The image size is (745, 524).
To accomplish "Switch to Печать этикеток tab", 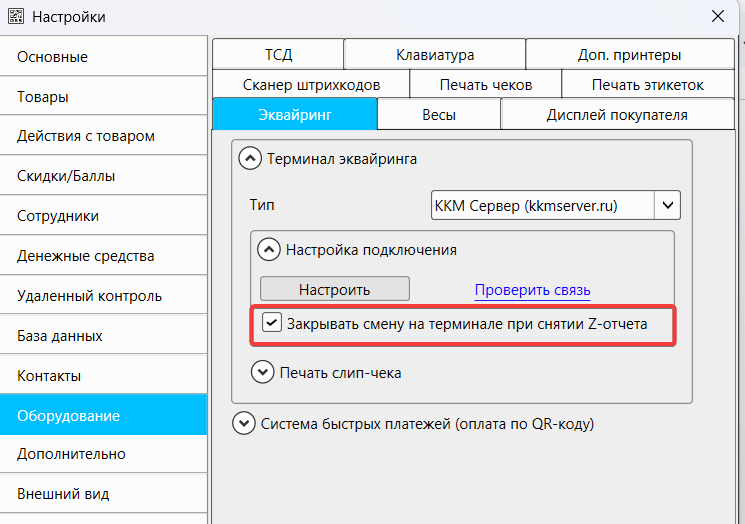I will [x=648, y=85].
